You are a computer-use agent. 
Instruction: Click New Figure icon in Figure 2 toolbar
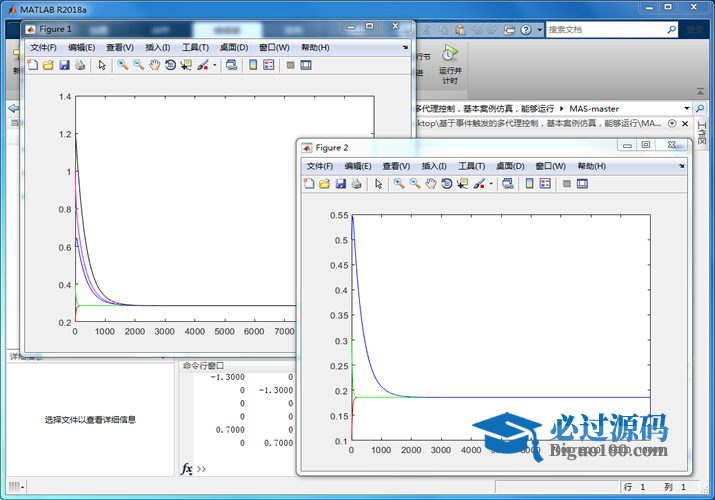tap(309, 184)
